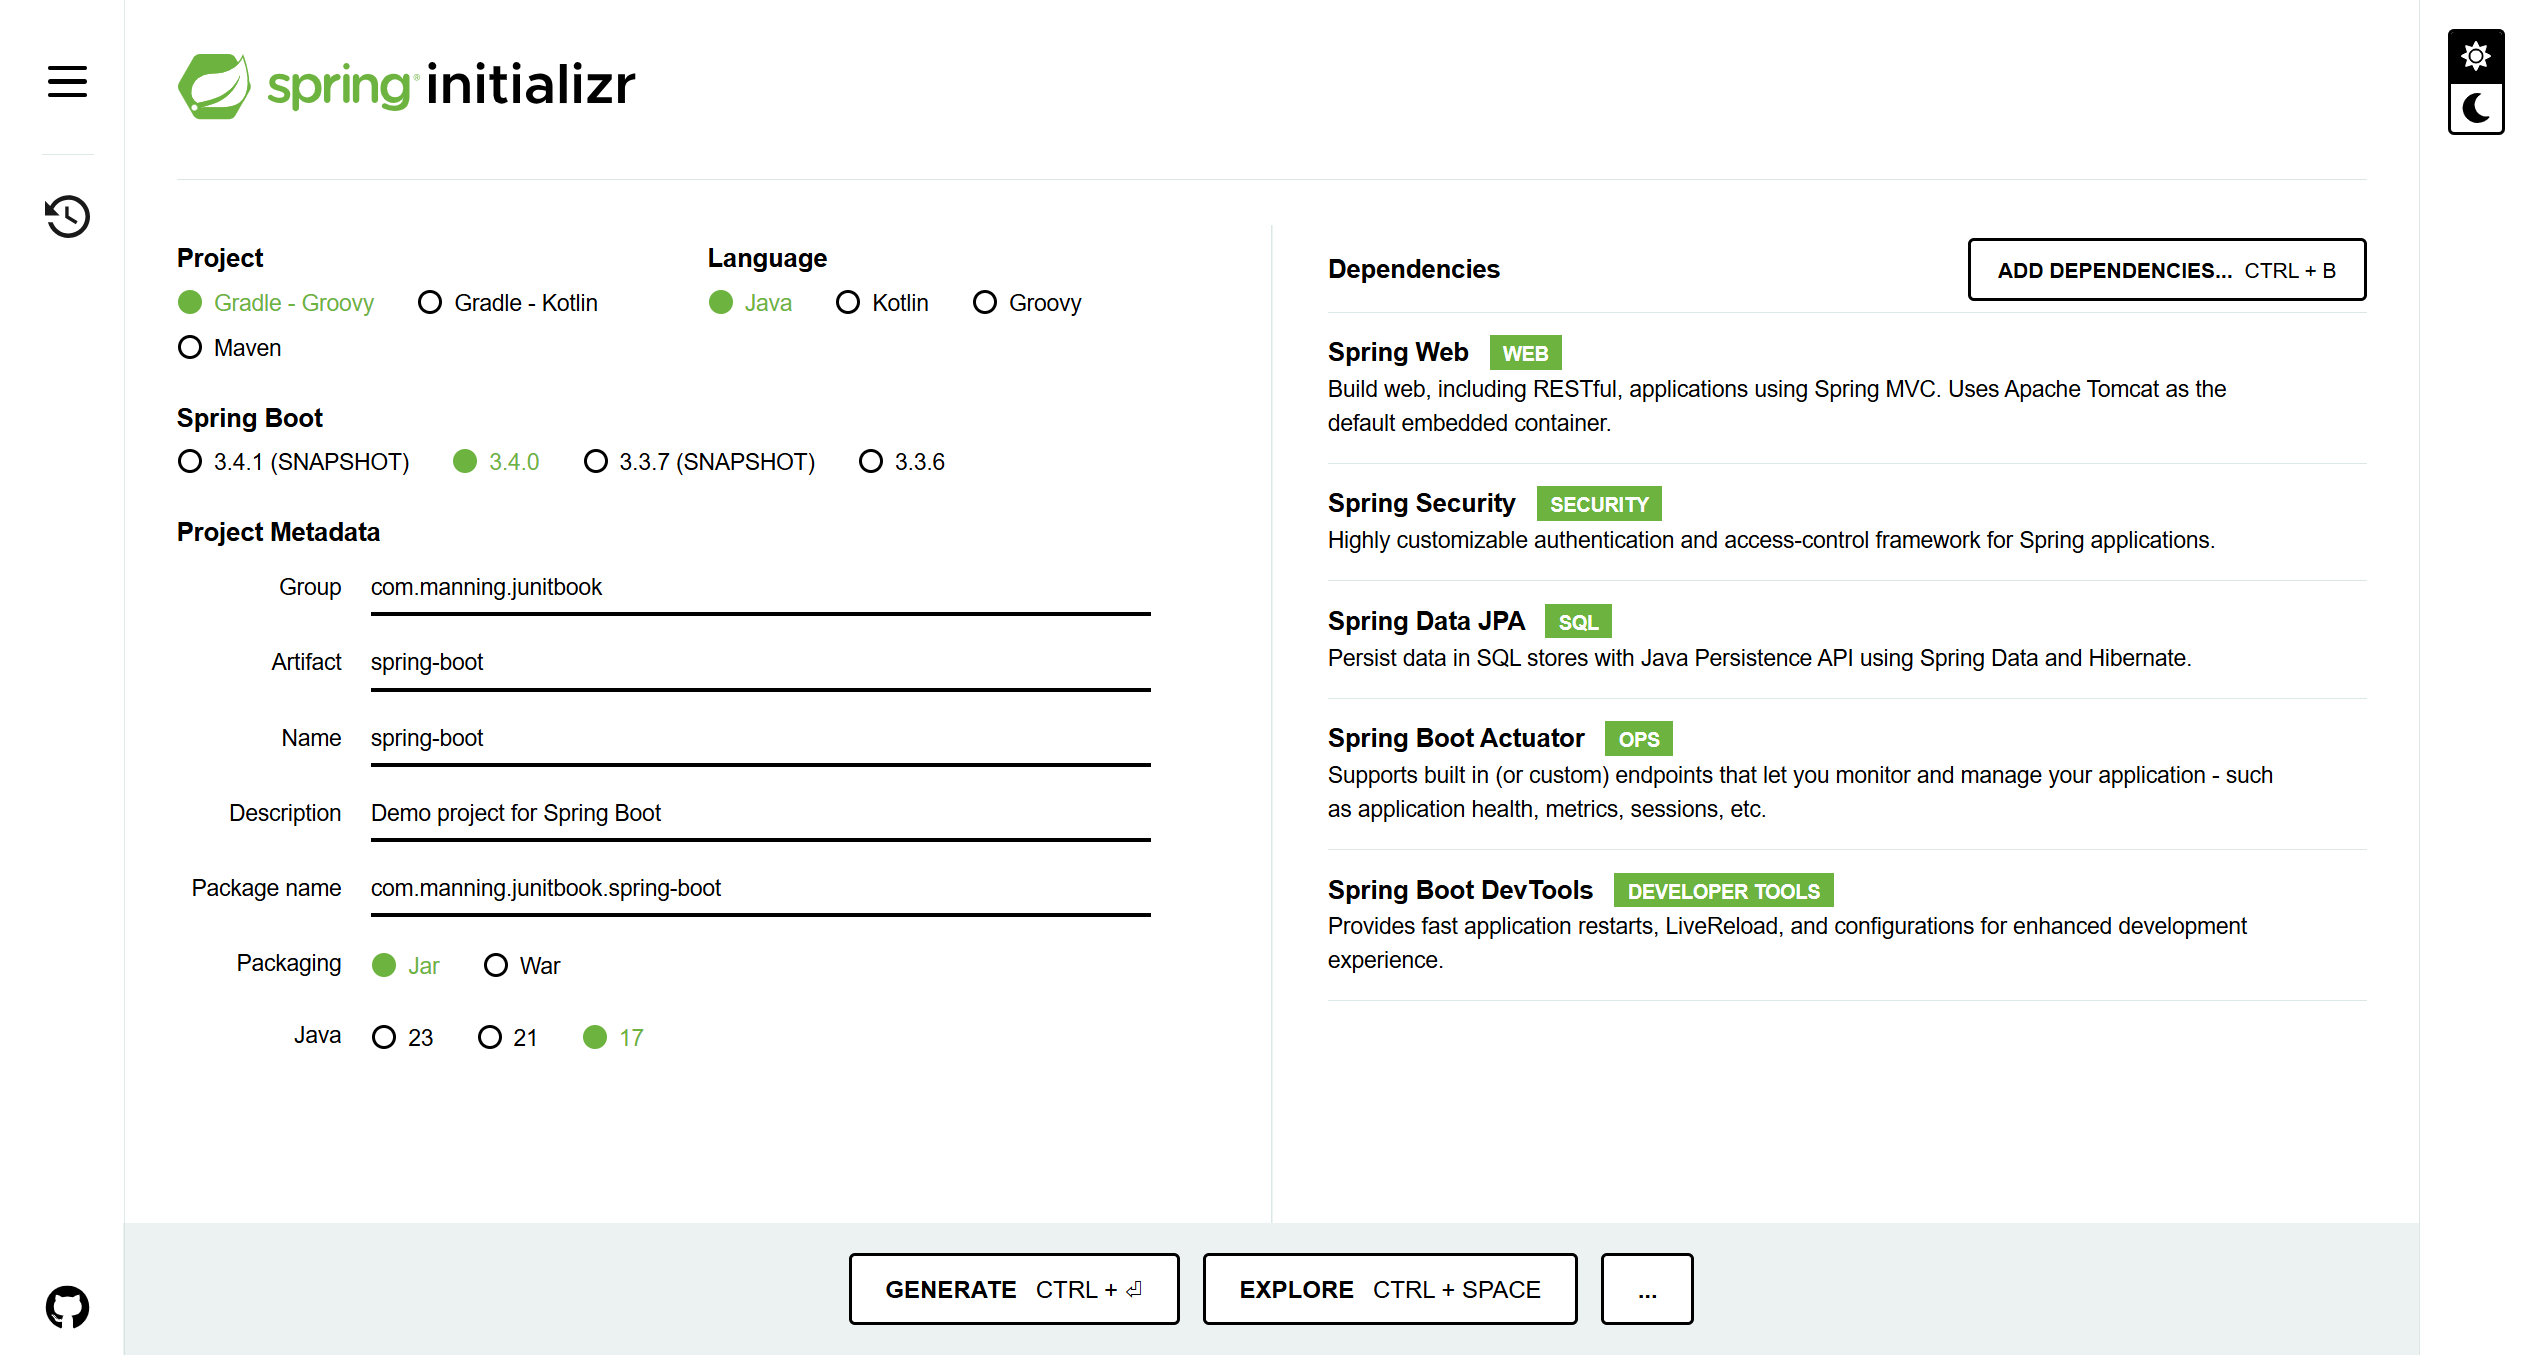This screenshot has width=2534, height=1355.
Task: Click the Spring Boot DevTools title
Action: [1460, 891]
